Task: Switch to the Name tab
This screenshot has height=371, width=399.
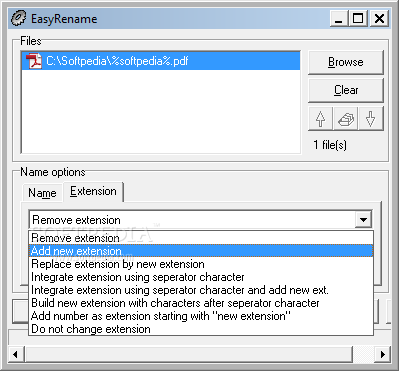Action: tap(42, 193)
